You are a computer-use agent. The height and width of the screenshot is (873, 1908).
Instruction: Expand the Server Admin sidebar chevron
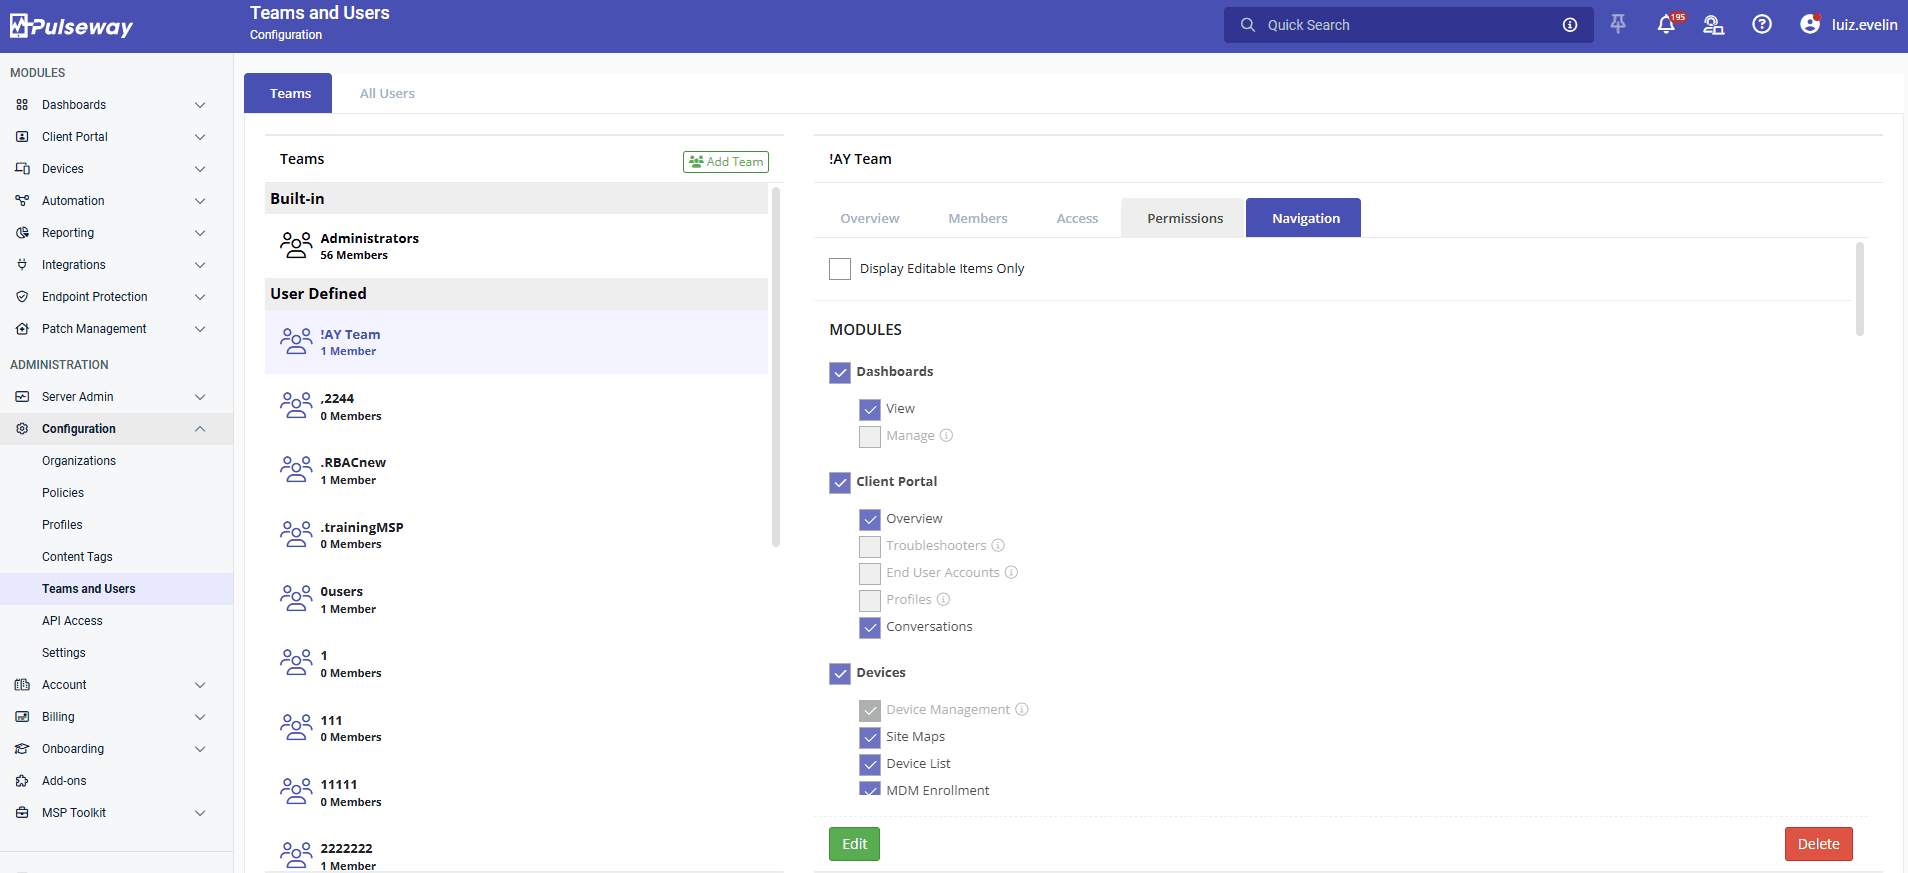click(200, 397)
